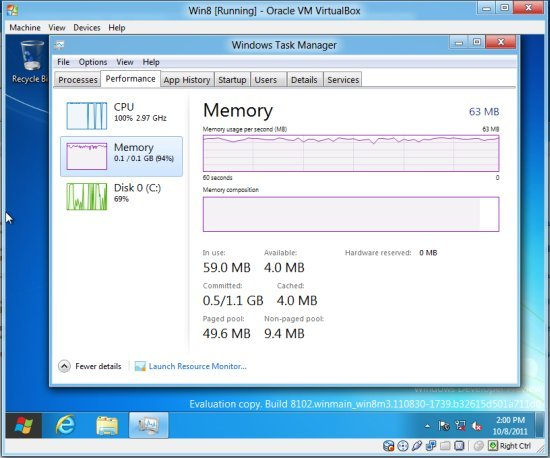Switch to the Startup tab
Viewport: 550px width, 458px height.
[232, 80]
